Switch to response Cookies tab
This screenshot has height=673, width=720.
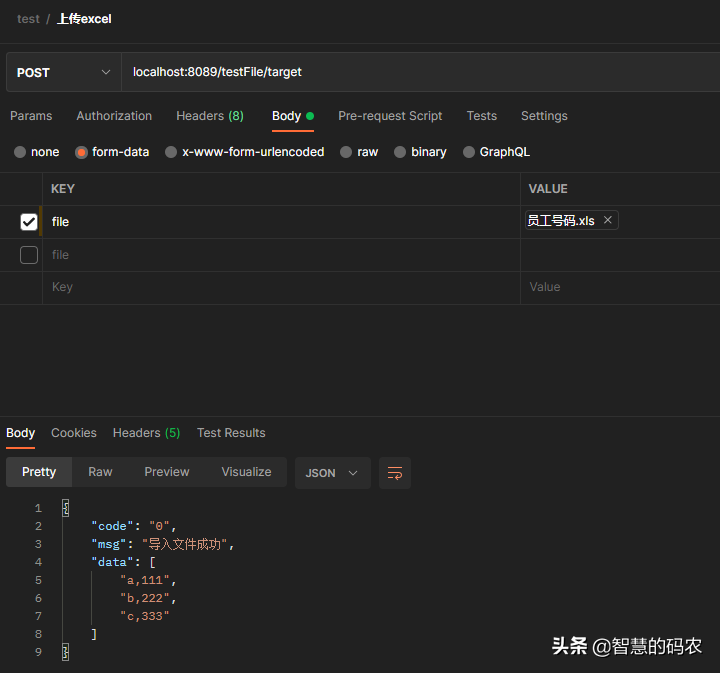[73, 432]
